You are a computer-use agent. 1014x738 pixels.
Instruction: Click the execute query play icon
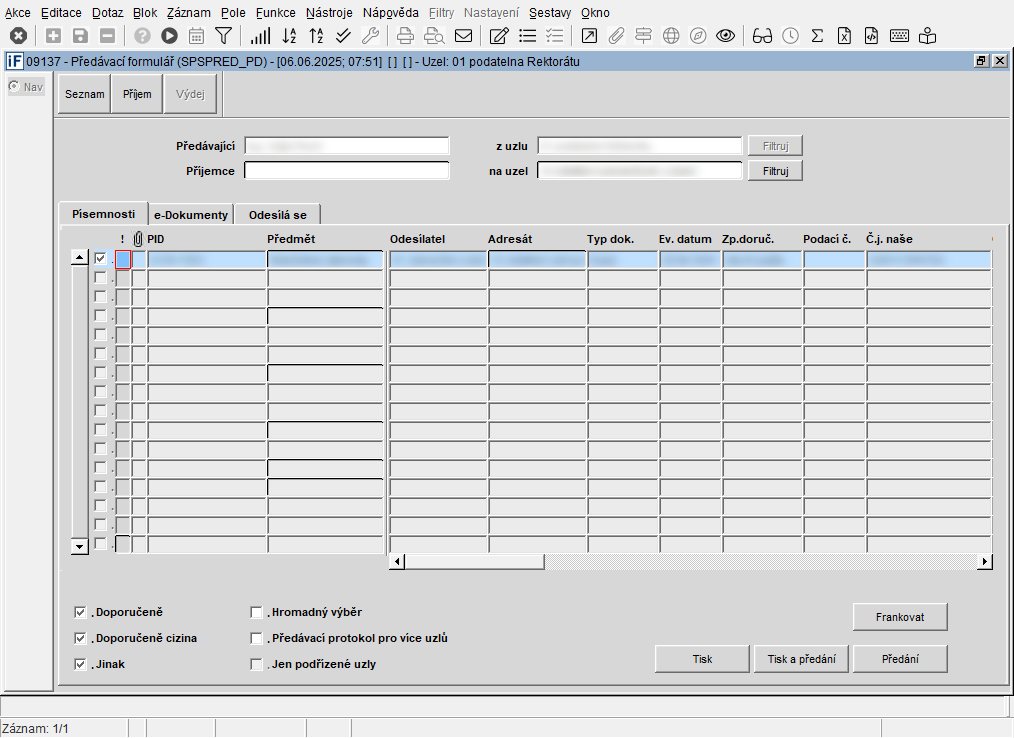click(169, 36)
